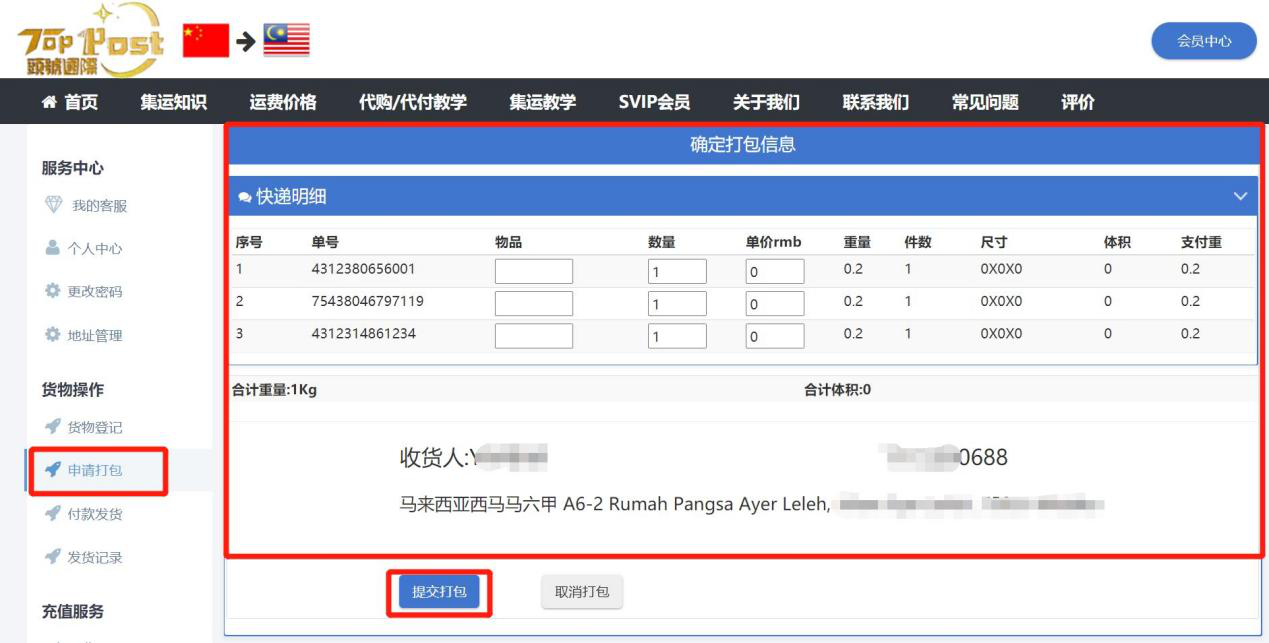Click the TopPost logo
Screen dimensions: 1269x643
click(90, 40)
